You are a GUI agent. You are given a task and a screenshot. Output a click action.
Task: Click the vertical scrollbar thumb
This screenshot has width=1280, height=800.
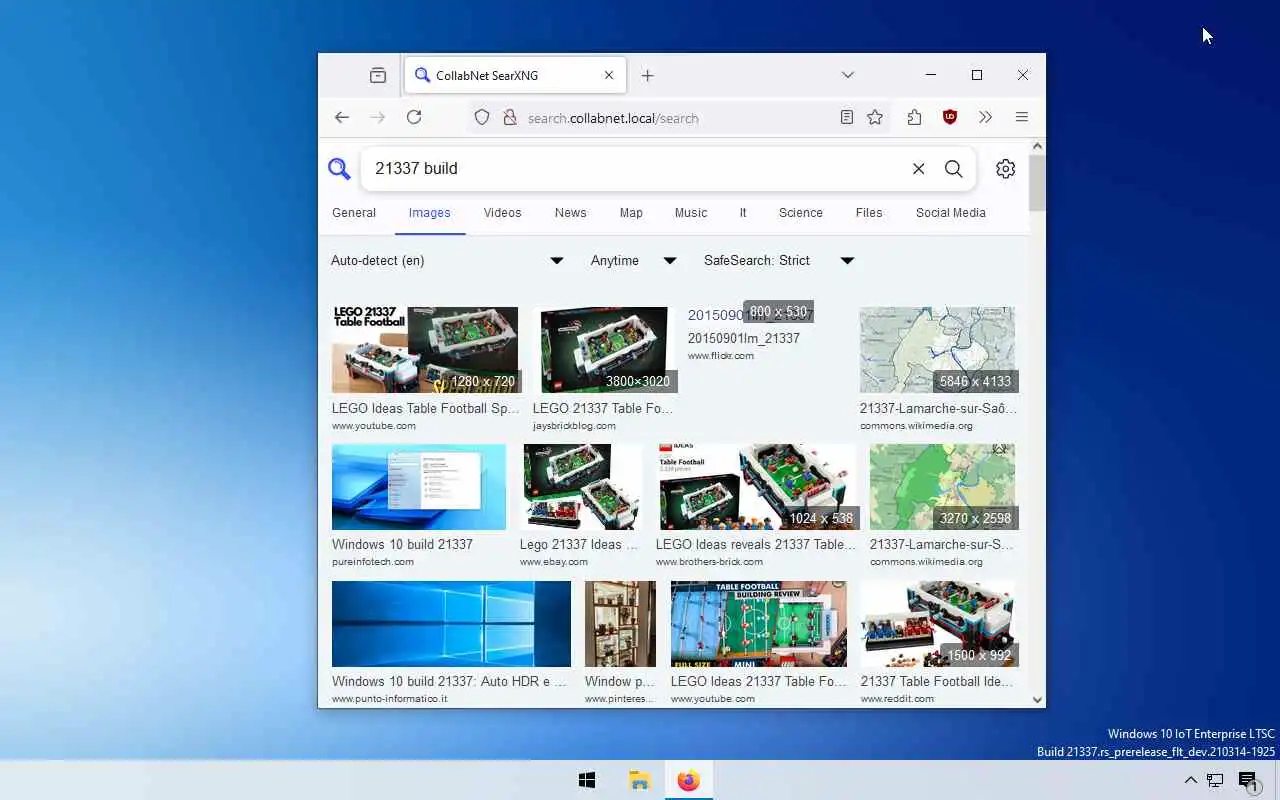1037,183
